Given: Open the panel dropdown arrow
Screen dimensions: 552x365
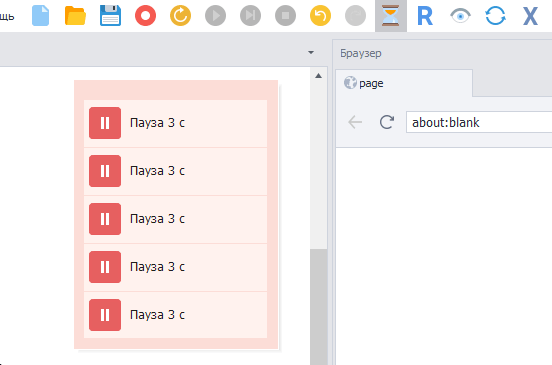Looking at the screenshot, I should [311, 52].
